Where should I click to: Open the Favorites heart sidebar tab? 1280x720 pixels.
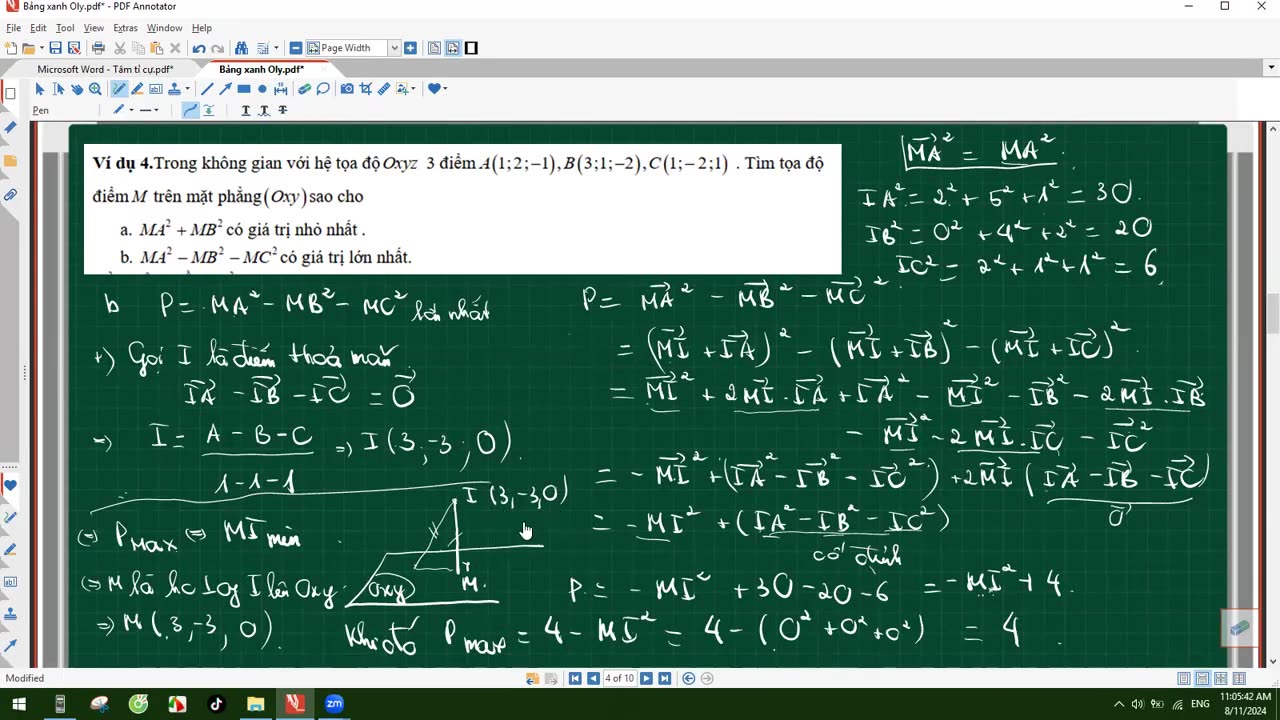(x=10, y=486)
